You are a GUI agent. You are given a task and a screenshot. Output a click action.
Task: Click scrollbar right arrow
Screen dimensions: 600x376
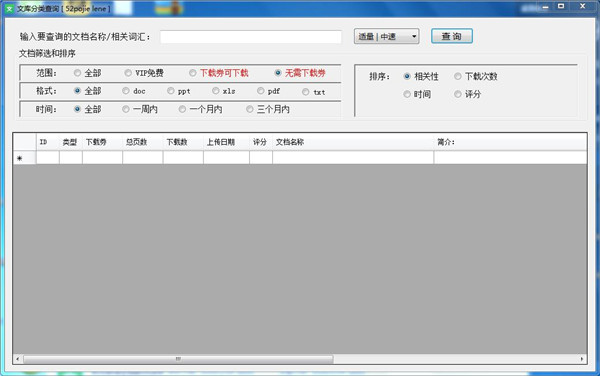[582, 359]
